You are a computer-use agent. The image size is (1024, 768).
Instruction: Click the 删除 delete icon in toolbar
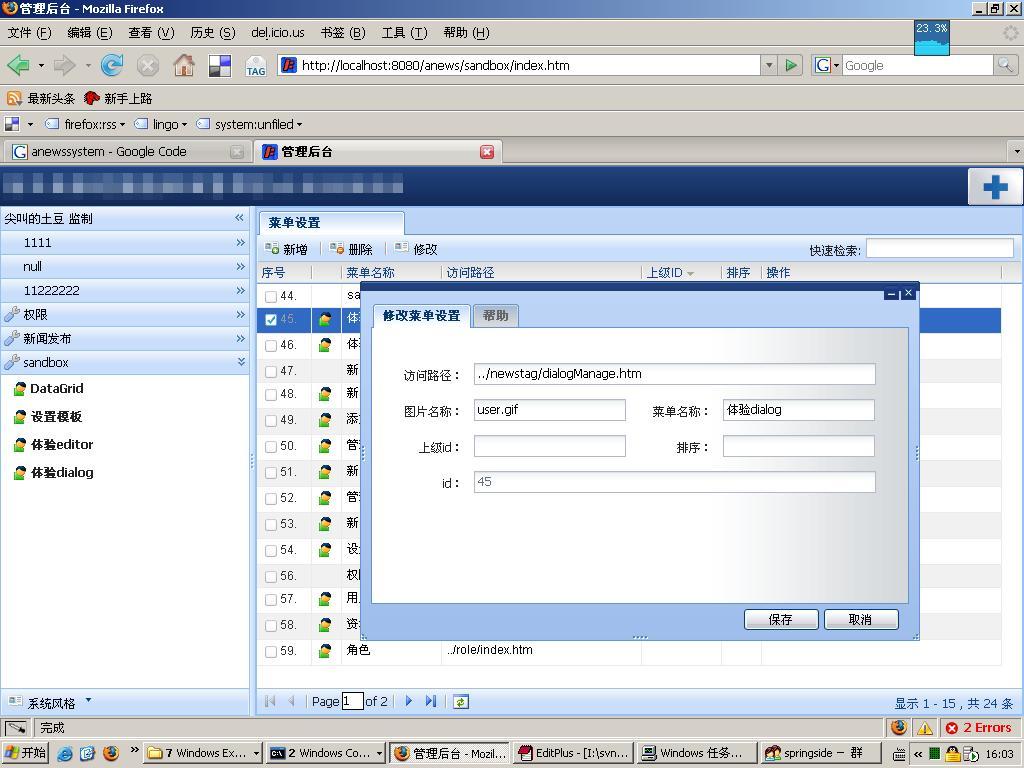click(340, 249)
